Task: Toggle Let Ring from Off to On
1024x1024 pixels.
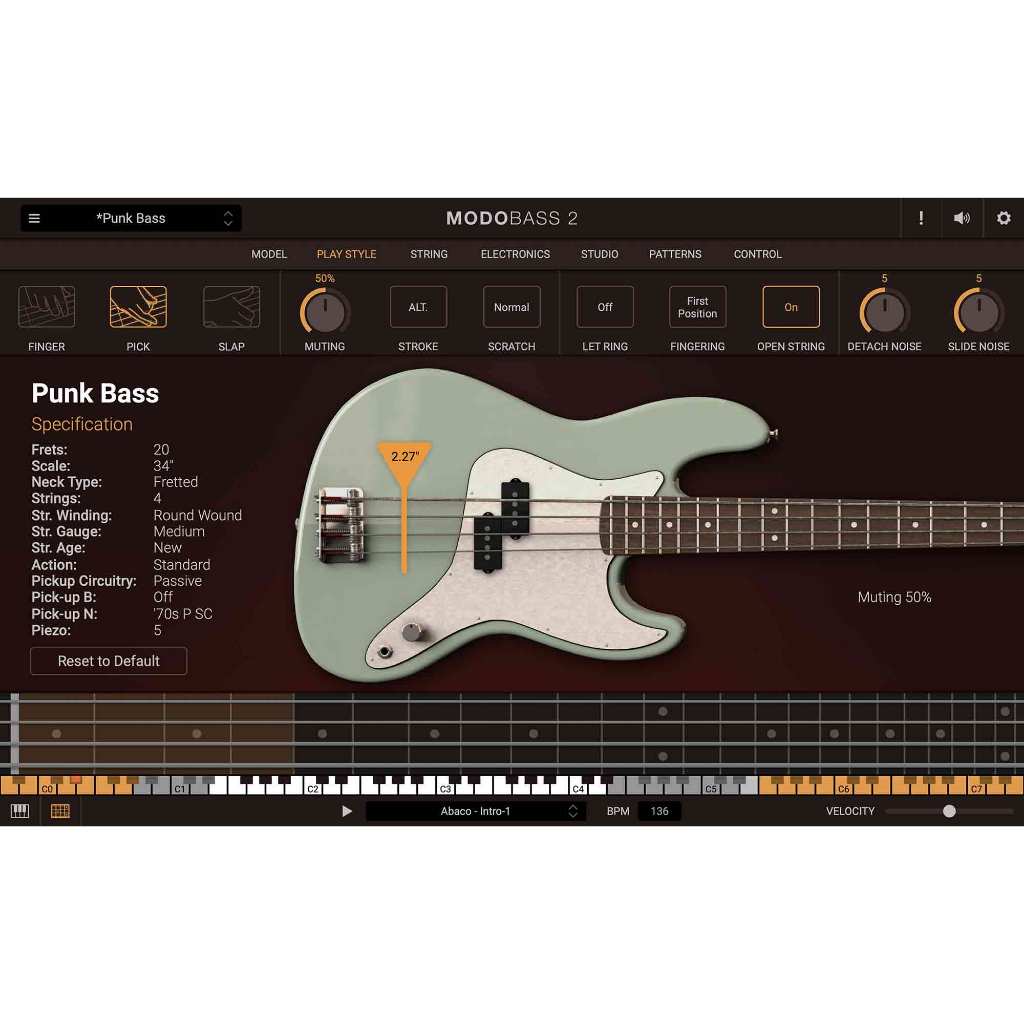Action: tap(604, 307)
